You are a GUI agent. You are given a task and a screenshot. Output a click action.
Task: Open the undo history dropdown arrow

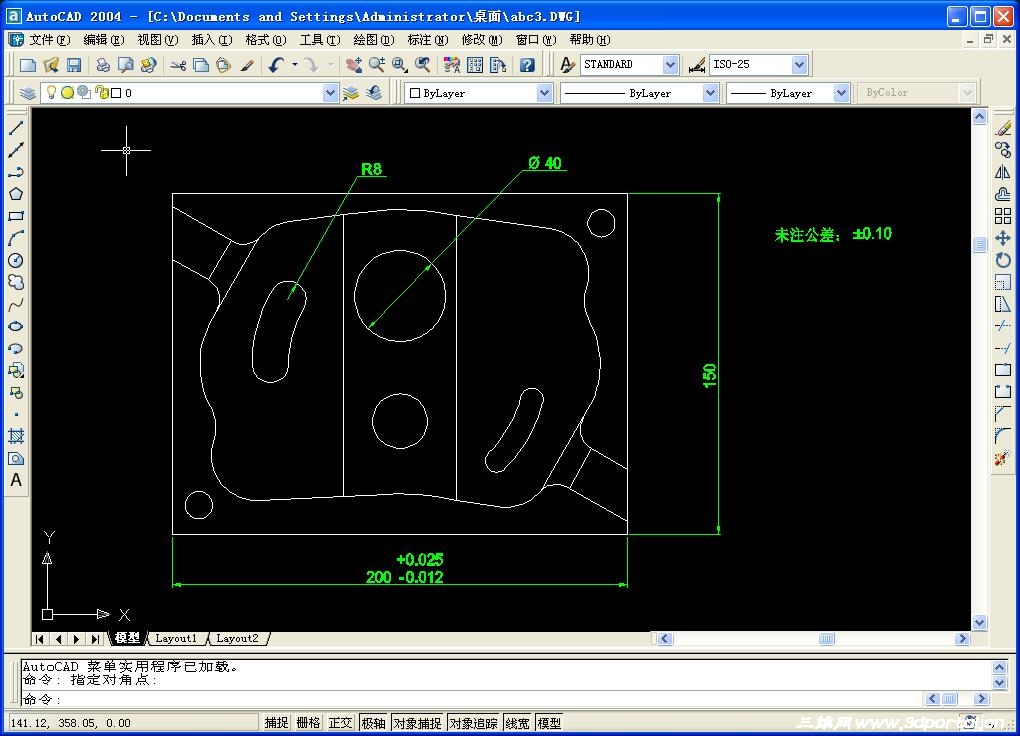[295, 64]
